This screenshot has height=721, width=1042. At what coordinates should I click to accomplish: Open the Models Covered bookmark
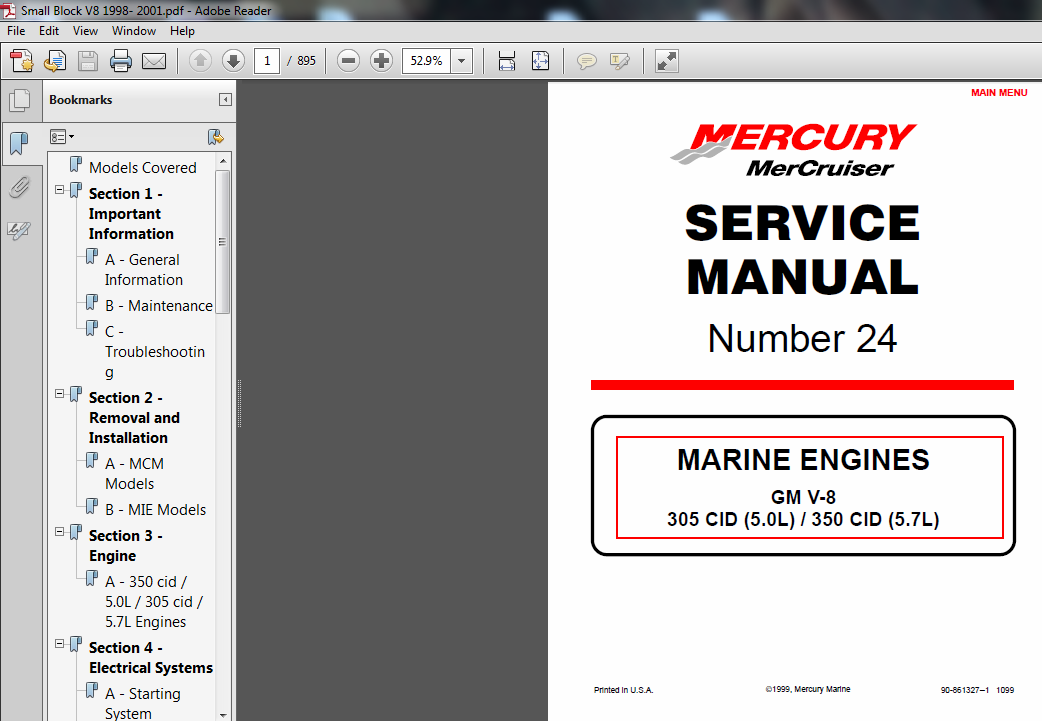(x=143, y=168)
